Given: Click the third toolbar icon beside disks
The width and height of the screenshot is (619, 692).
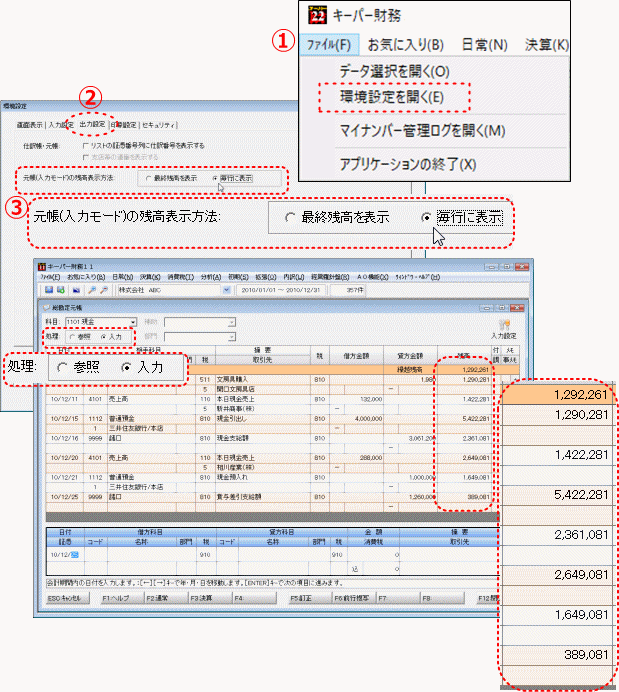Looking at the screenshot, I should click(76, 290).
